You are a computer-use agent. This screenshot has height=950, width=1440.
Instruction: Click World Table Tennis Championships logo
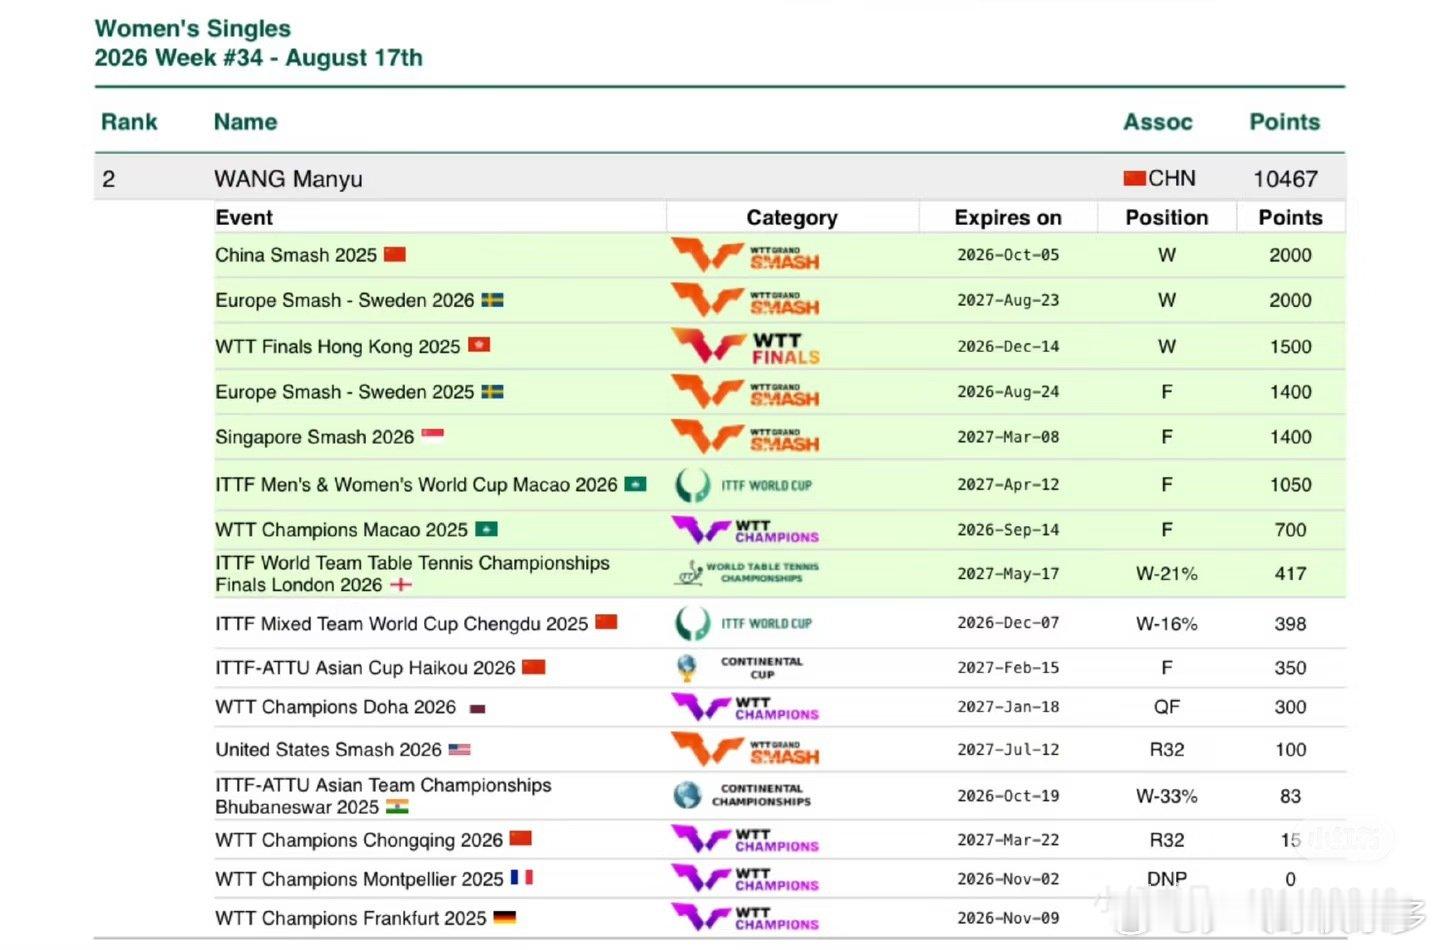click(748, 572)
